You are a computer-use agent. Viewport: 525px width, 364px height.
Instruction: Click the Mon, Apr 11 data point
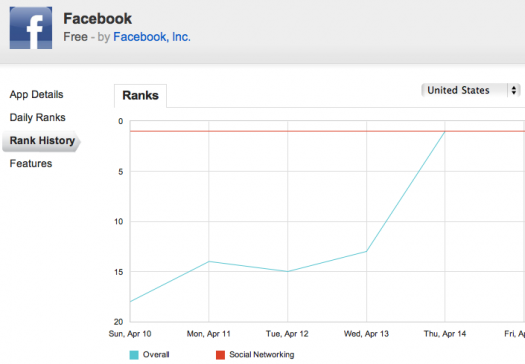pyautogui.click(x=209, y=261)
